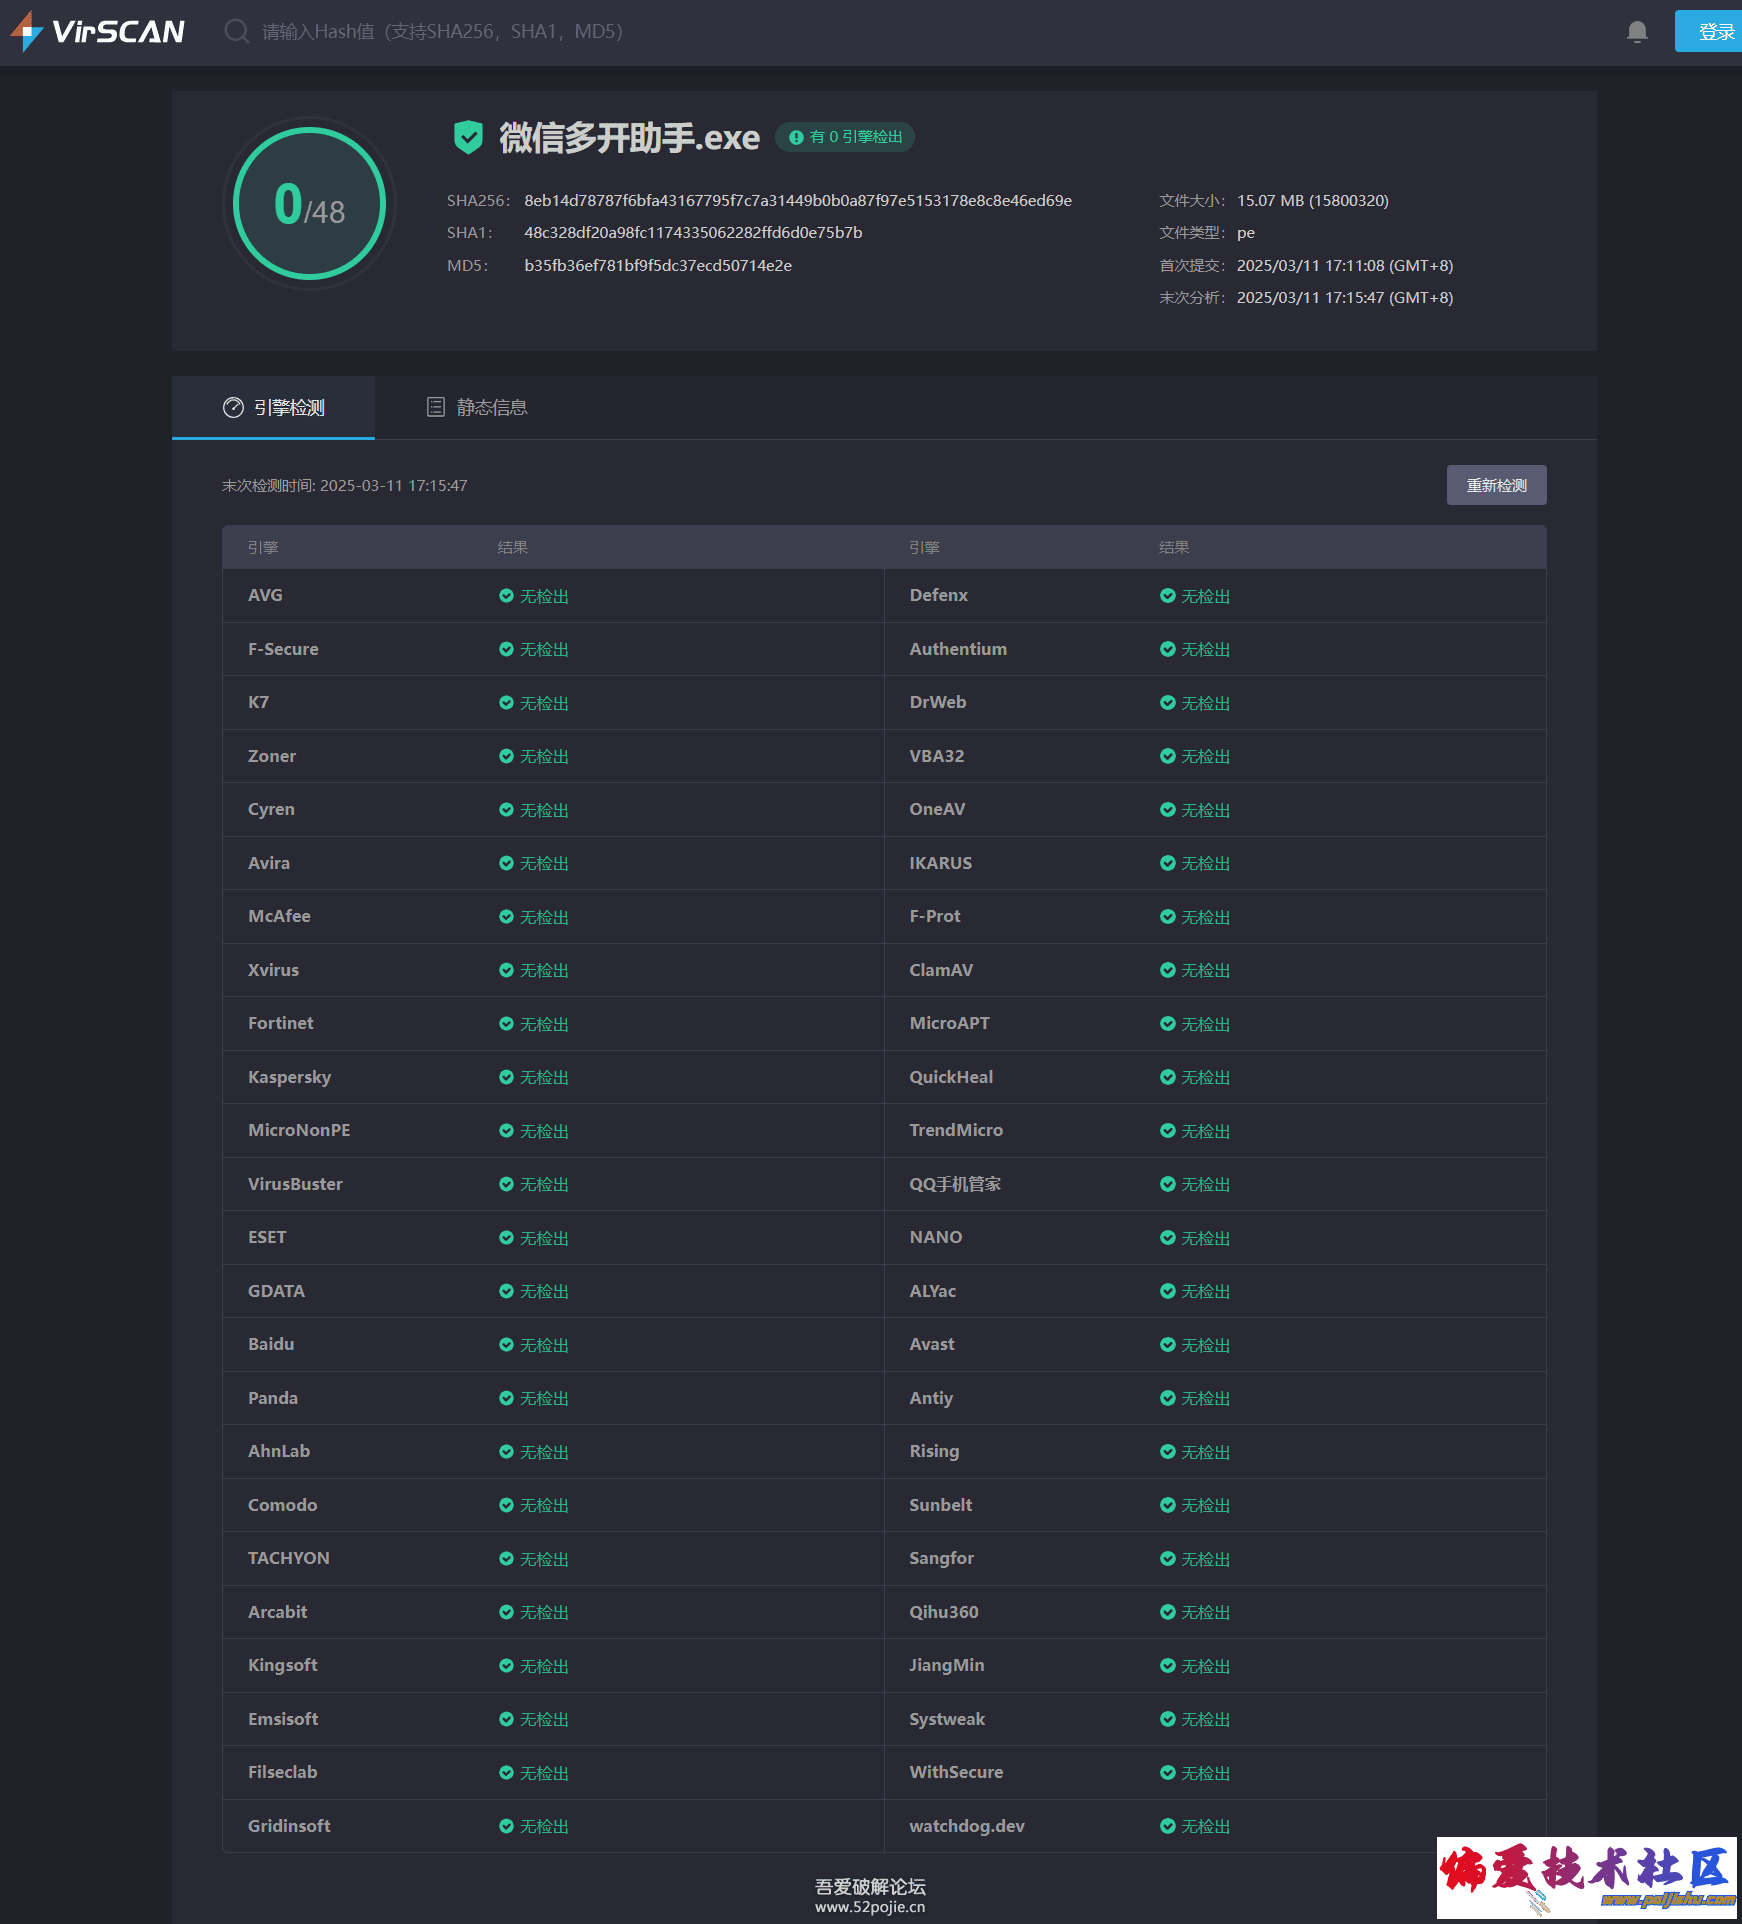Click the check icon in AVG row
The height and width of the screenshot is (1924, 1742).
coord(506,596)
